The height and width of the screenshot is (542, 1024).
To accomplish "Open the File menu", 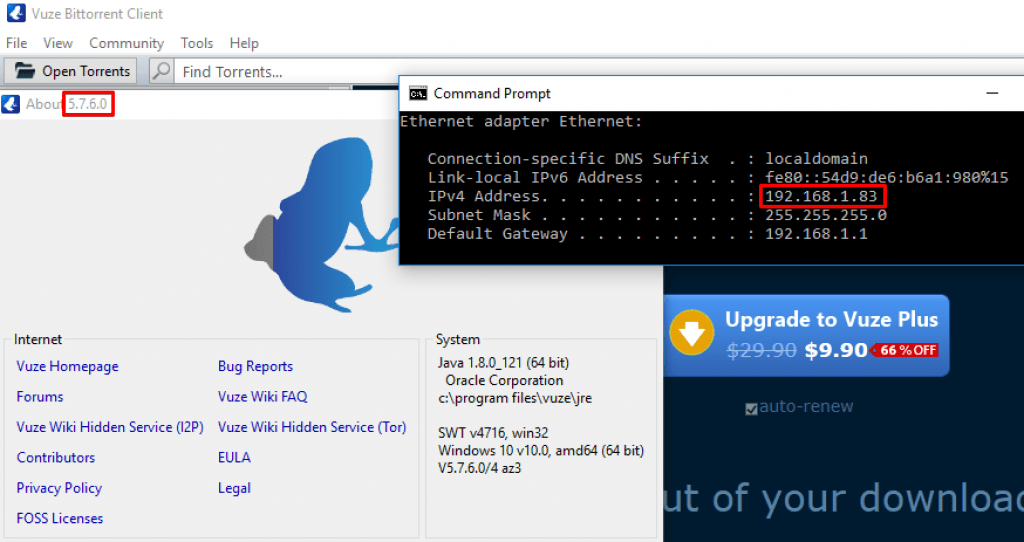I will pyautogui.click(x=16, y=43).
